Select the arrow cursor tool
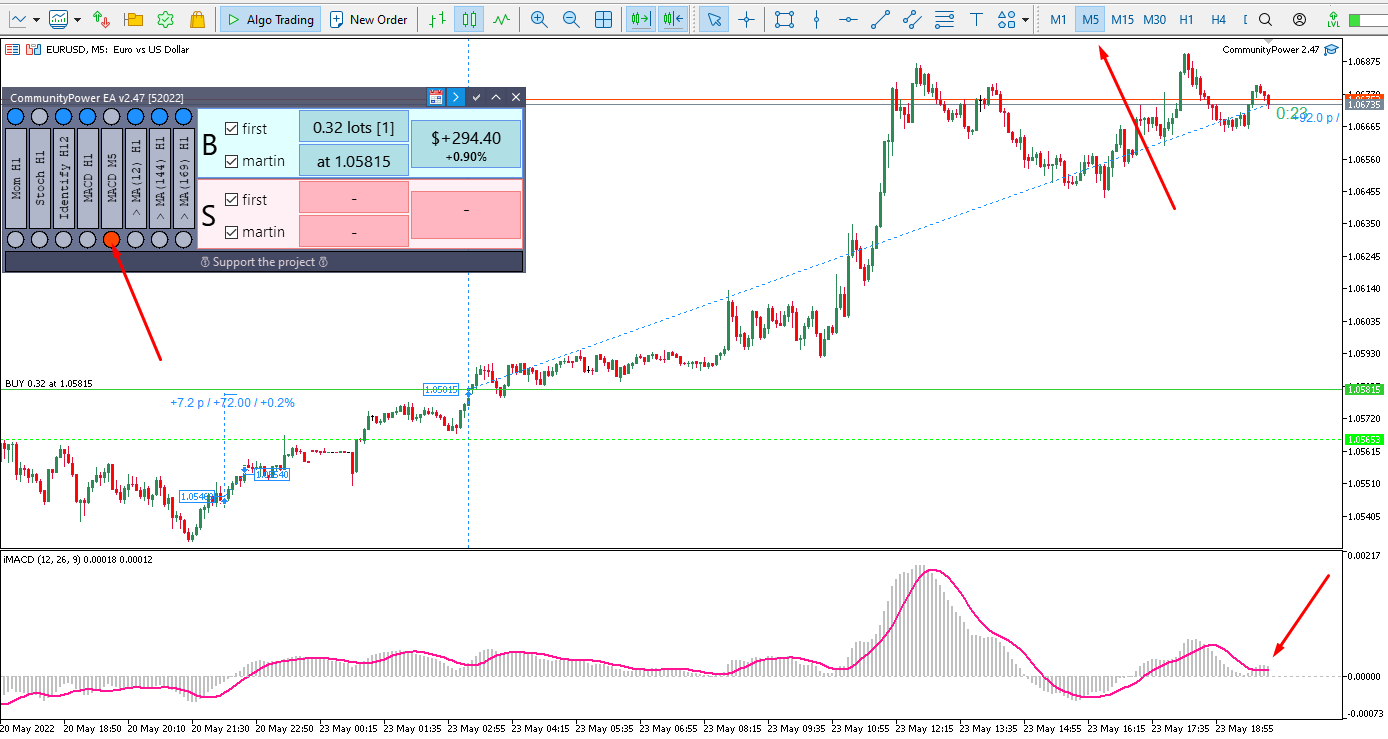The image size is (1388, 739). pos(714,19)
